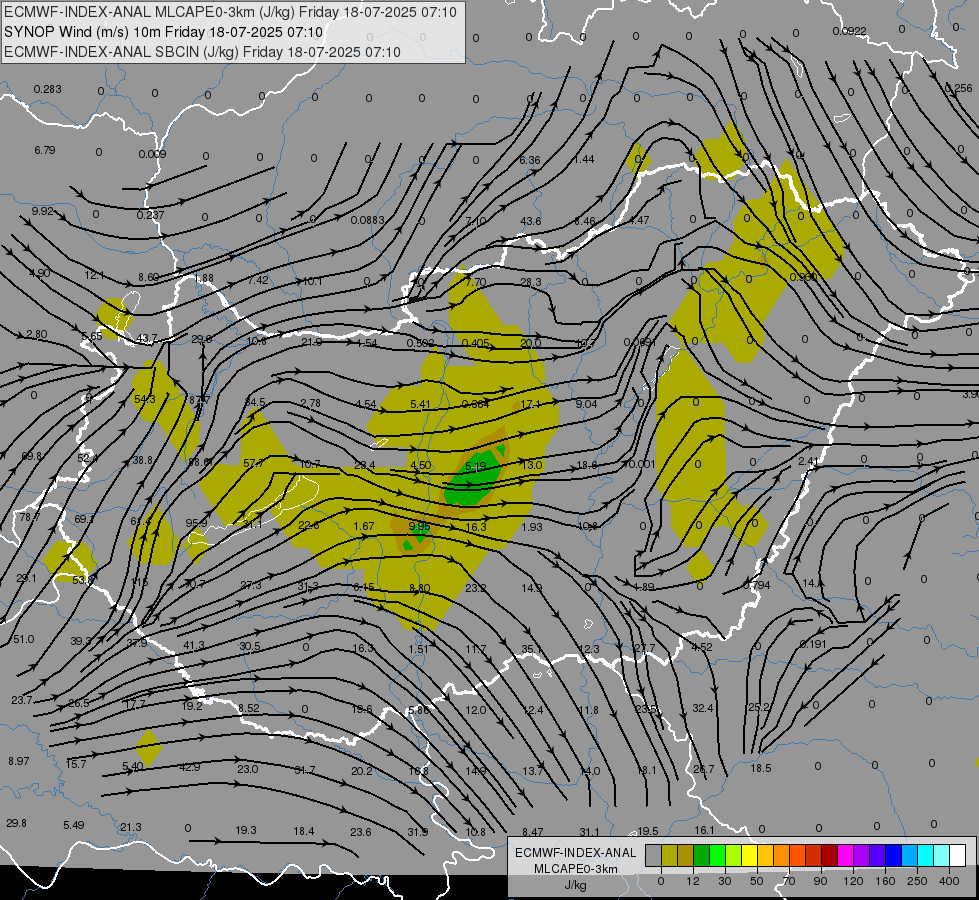Click the map value '57.7'

click(x=253, y=463)
